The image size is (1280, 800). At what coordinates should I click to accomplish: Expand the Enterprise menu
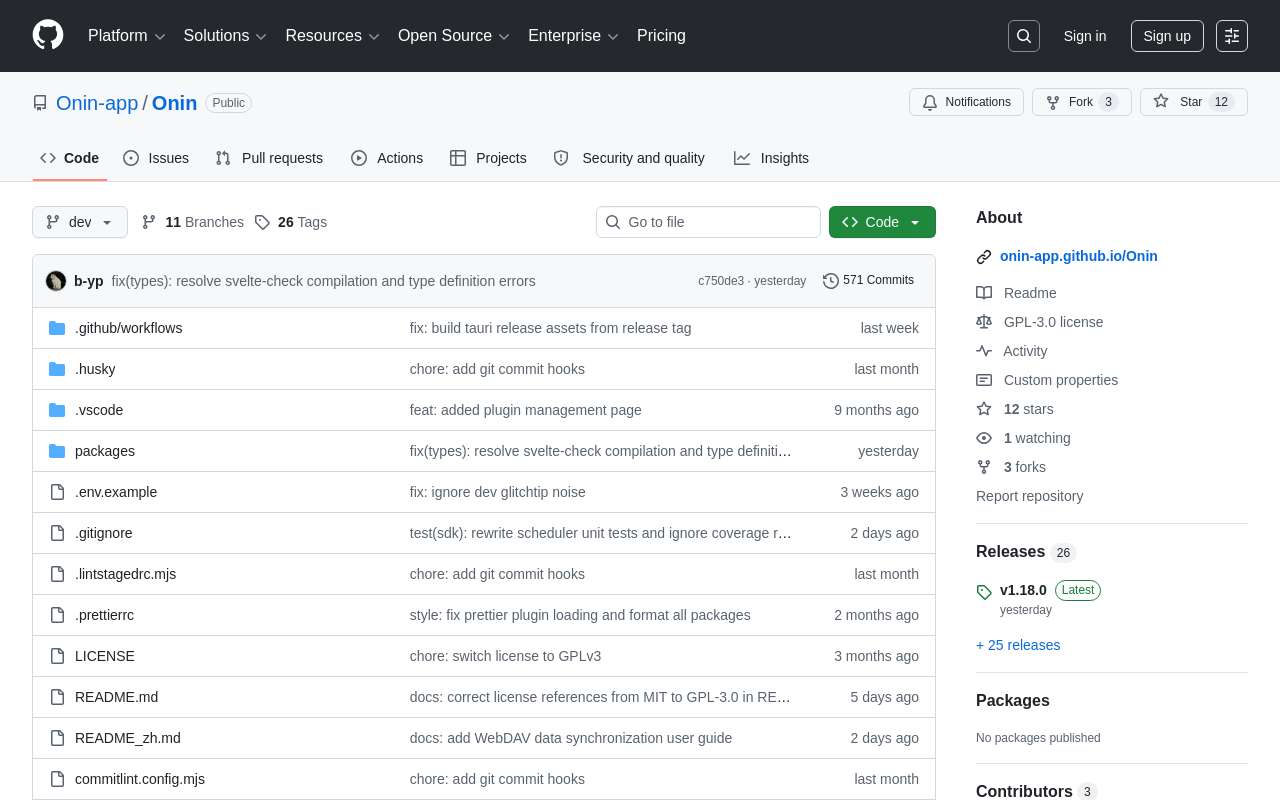[573, 36]
